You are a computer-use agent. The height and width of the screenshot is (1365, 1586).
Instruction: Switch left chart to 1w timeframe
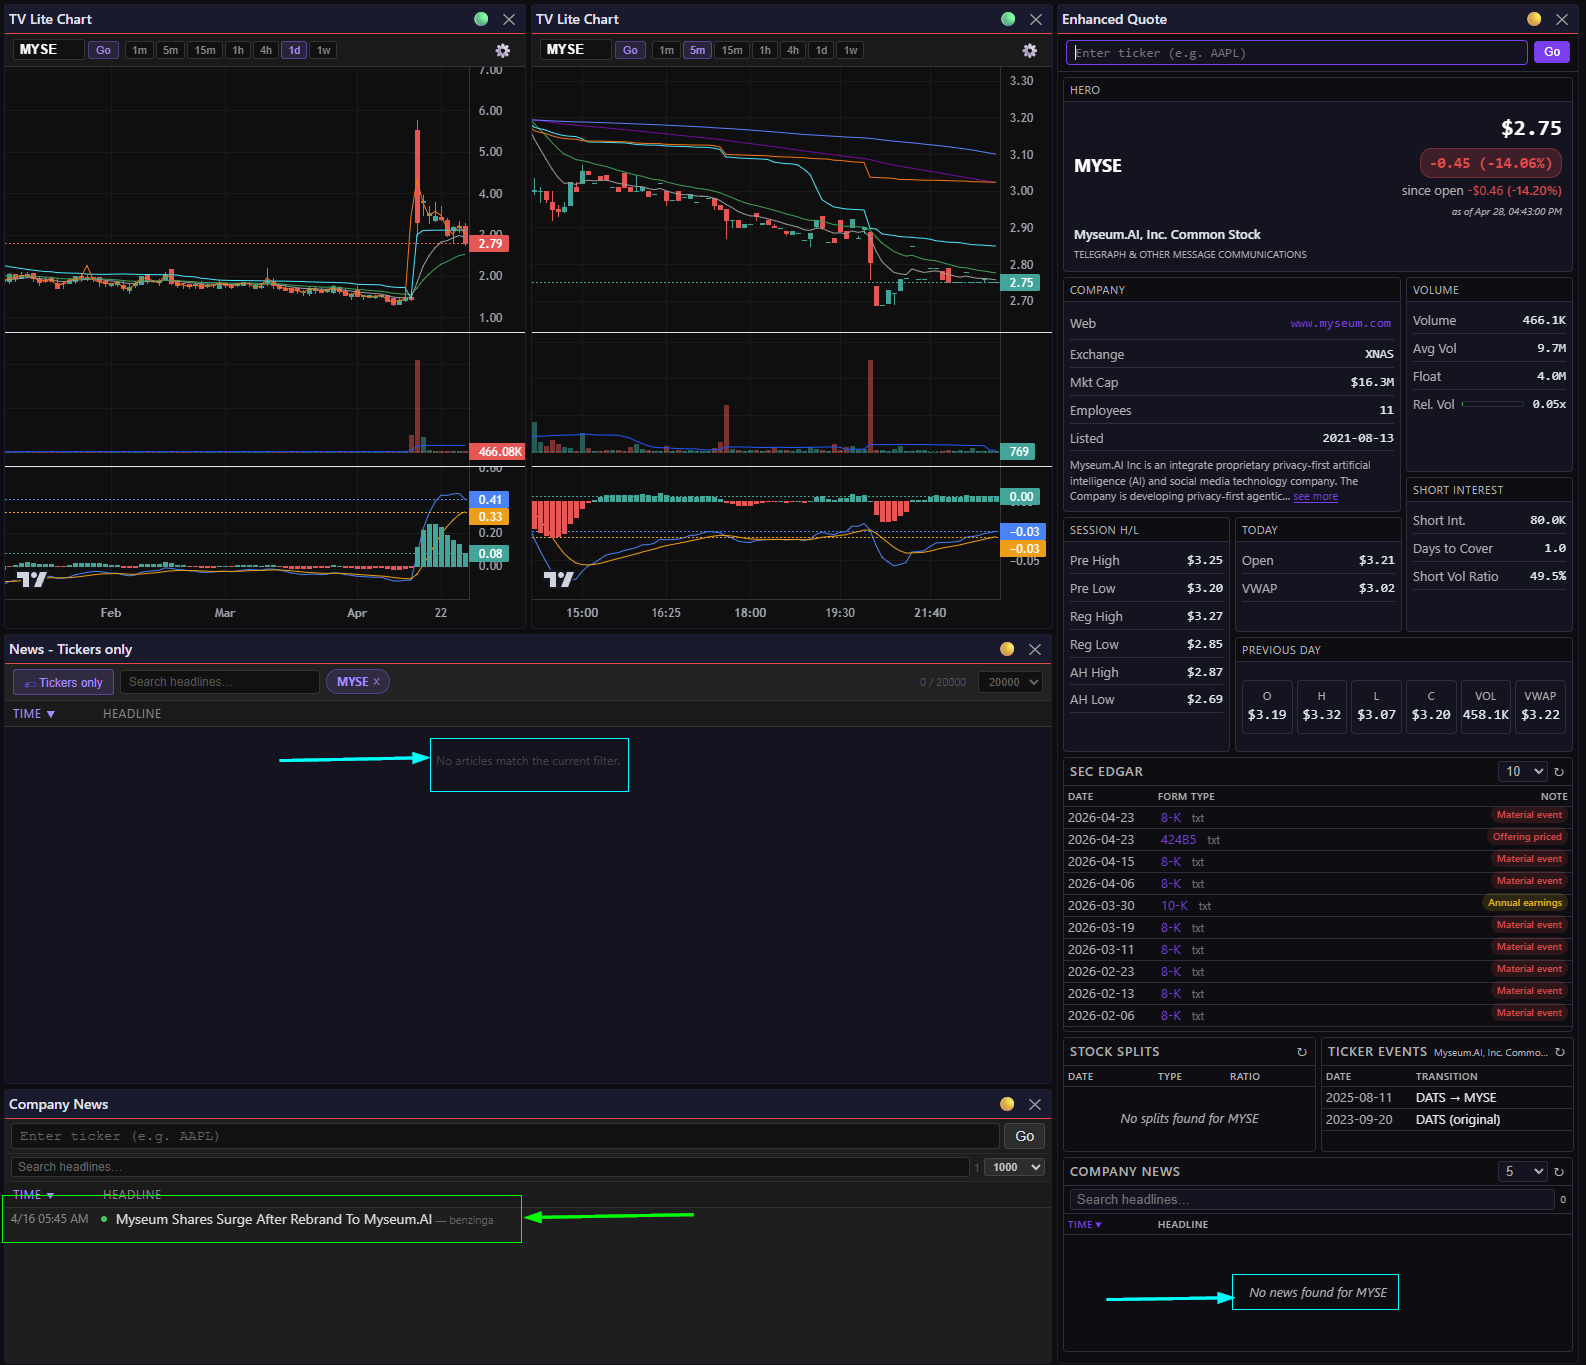pyautogui.click(x=323, y=50)
